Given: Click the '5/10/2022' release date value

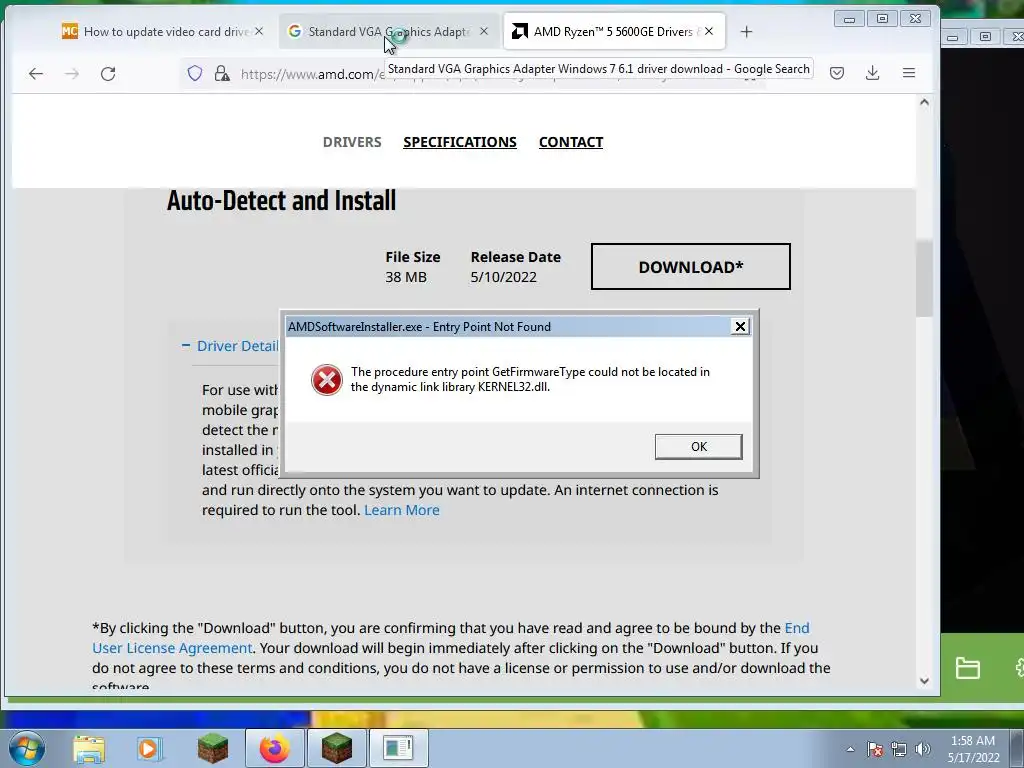Looking at the screenshot, I should (504, 277).
